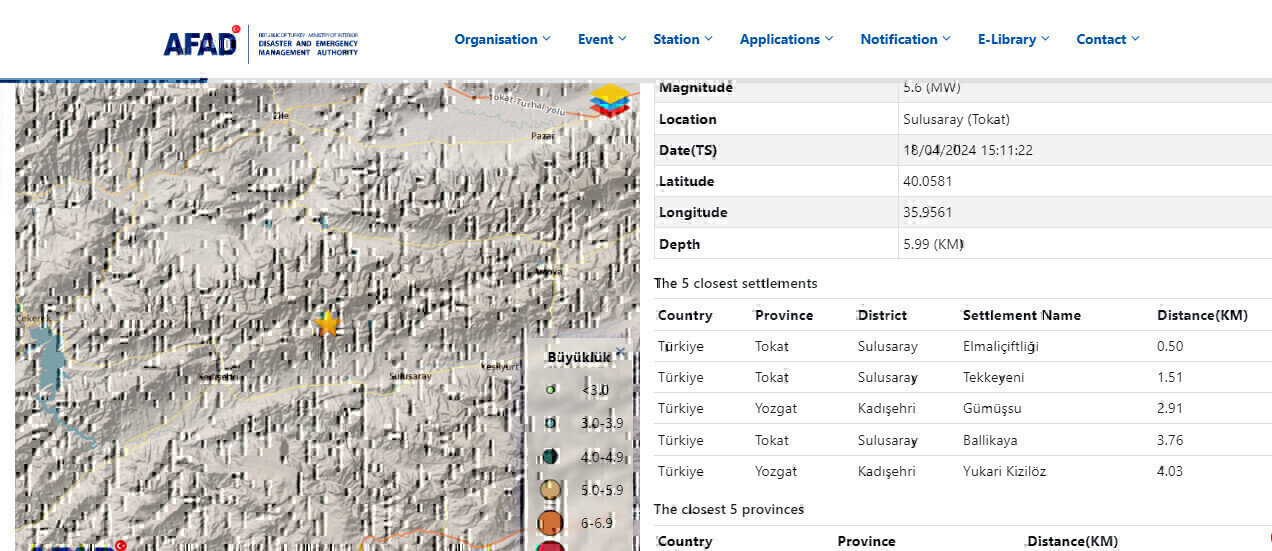The width and height of the screenshot is (1272, 551).
Task: Open the Notification menu
Action: (905, 40)
